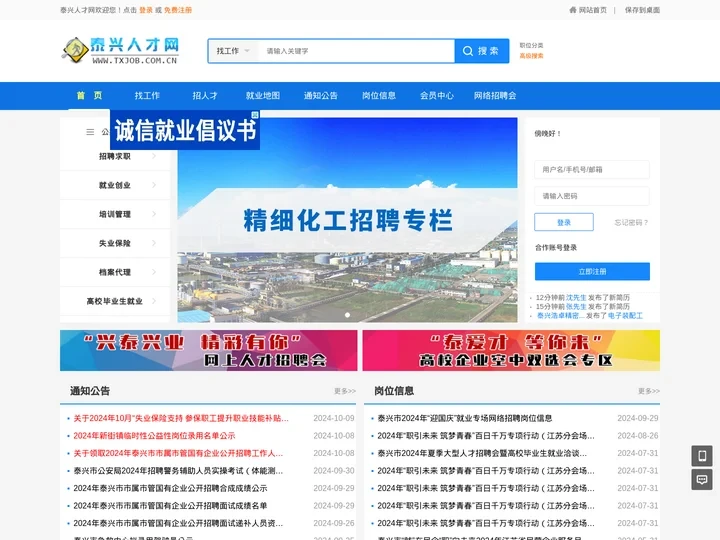Expand the 高校毕业生就业 sidebar chevron
This screenshot has height=540, width=720.
[154, 301]
